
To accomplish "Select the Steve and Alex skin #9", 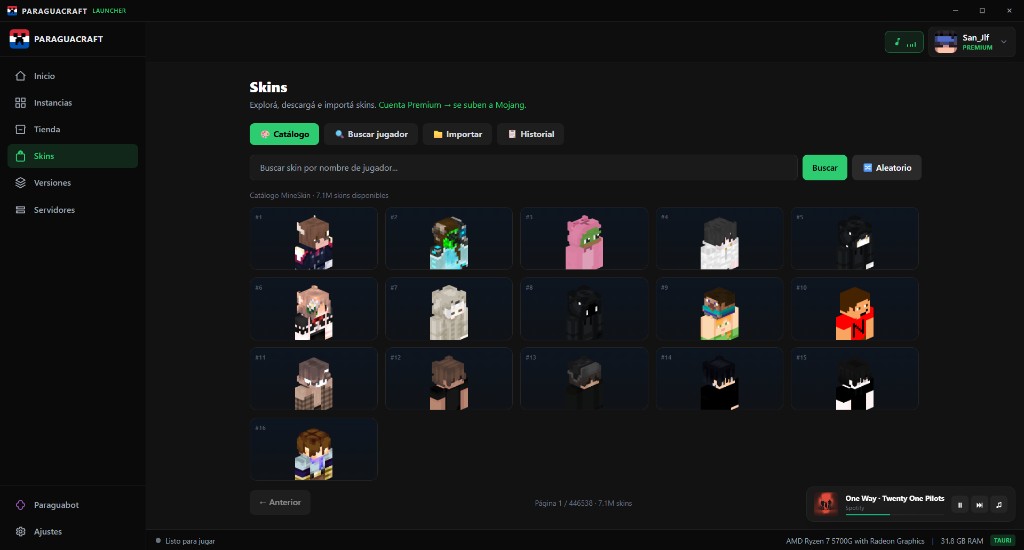I will tap(719, 309).
